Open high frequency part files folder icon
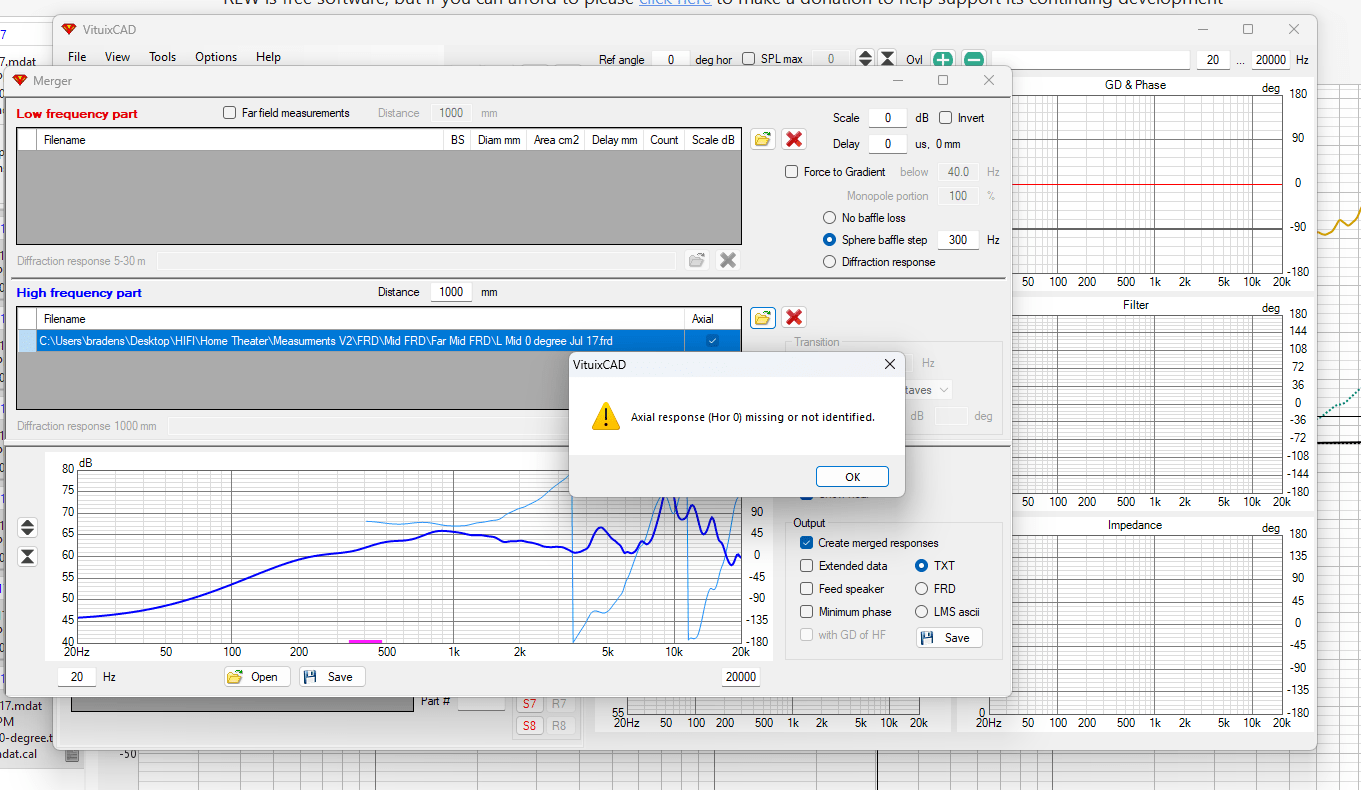 (763, 318)
